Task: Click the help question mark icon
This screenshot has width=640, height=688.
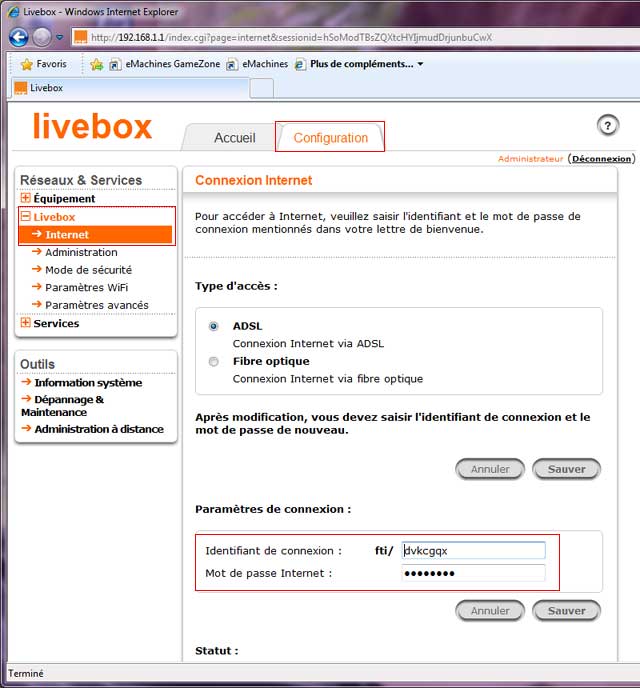Action: tap(608, 126)
